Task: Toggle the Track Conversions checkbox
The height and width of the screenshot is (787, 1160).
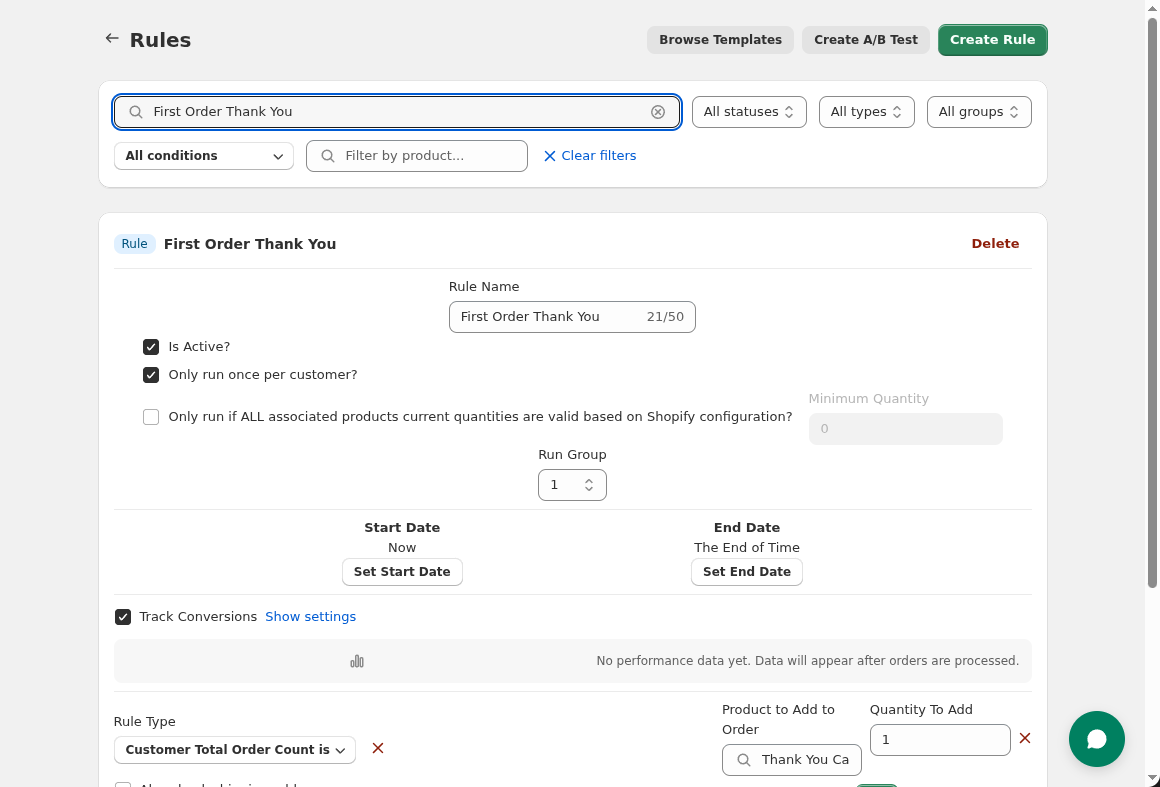Action: tap(123, 617)
